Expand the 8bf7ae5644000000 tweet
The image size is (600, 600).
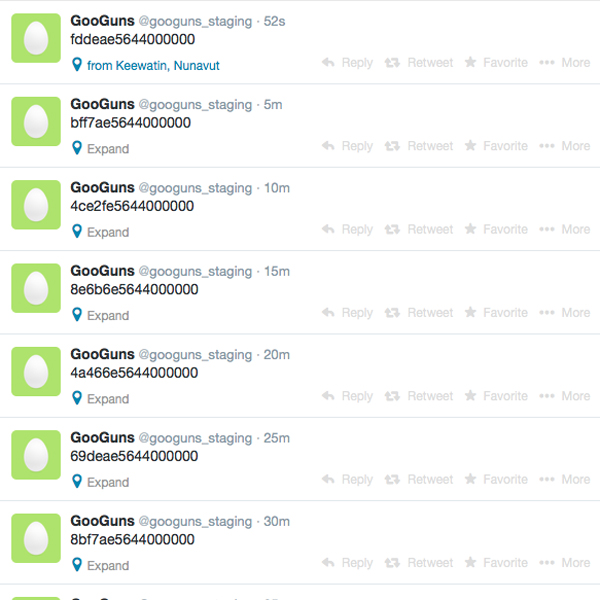pos(108,565)
